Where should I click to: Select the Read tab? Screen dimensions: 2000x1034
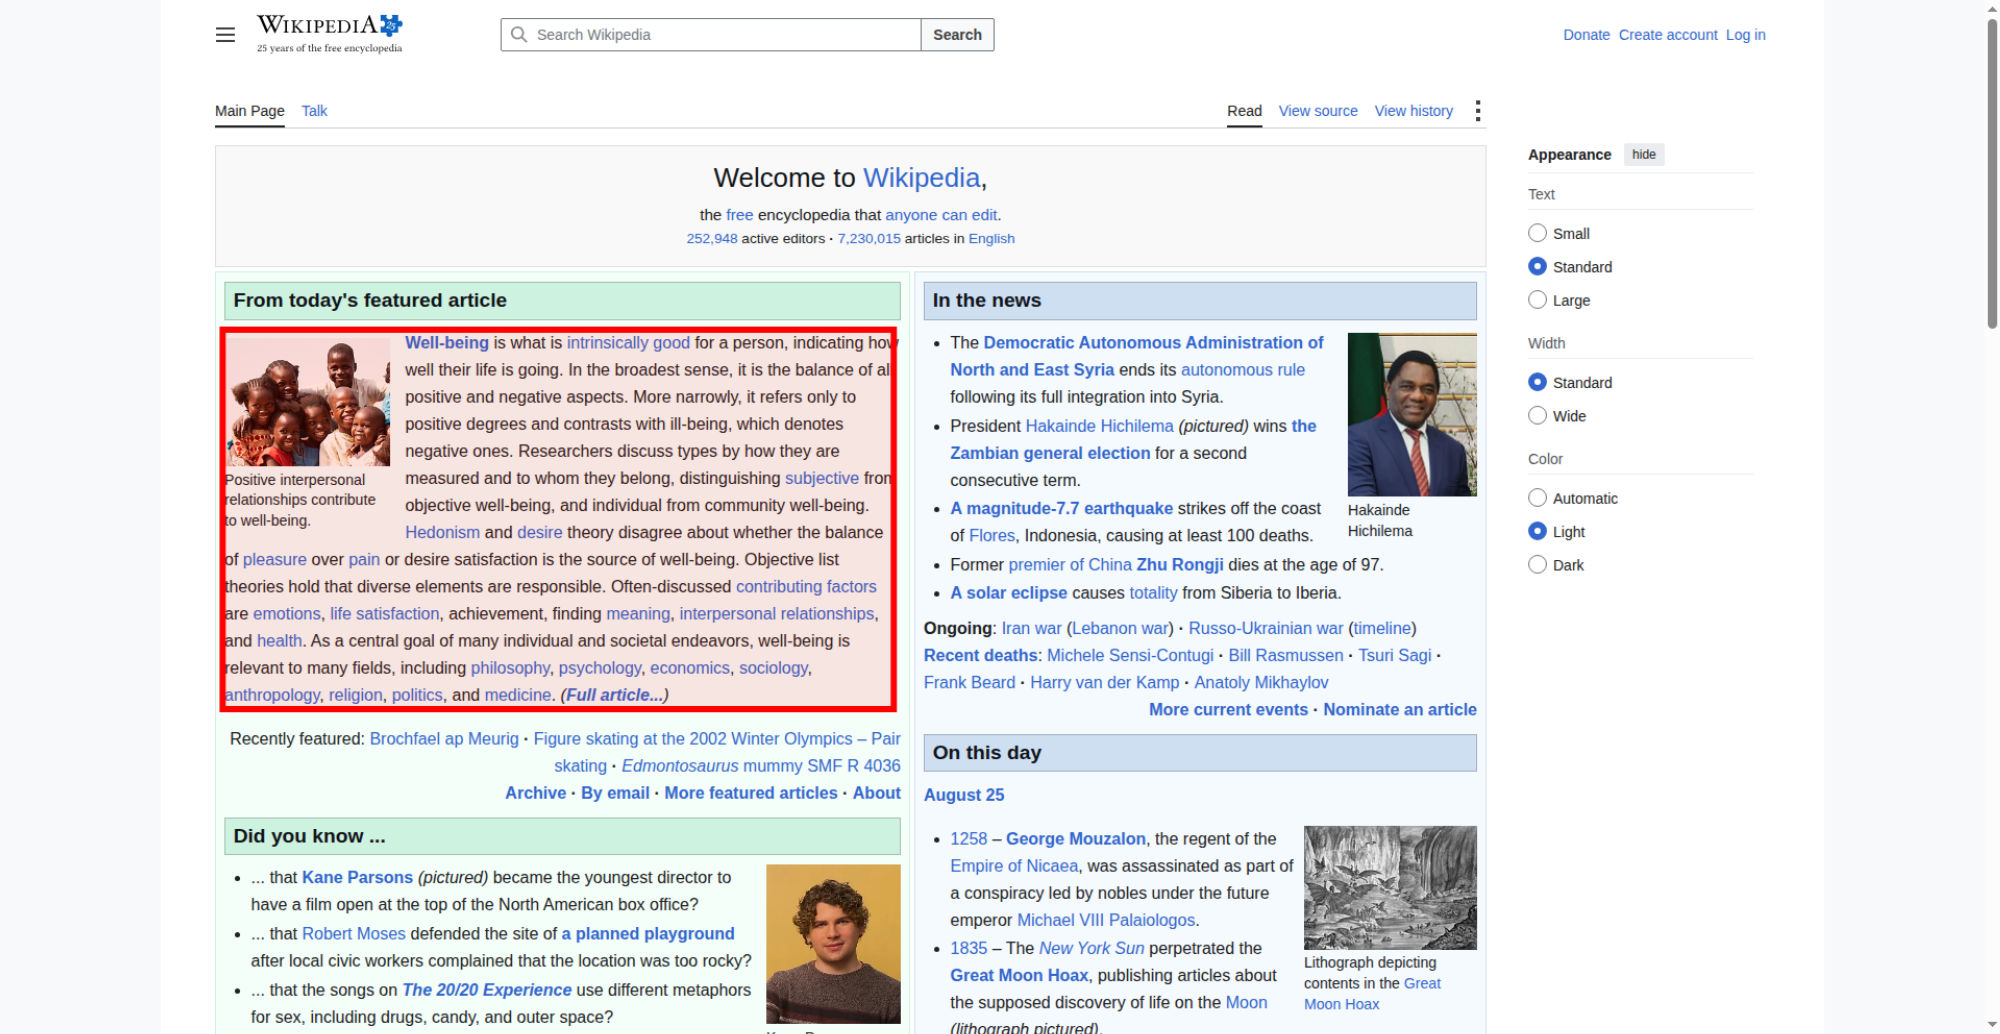point(1244,111)
